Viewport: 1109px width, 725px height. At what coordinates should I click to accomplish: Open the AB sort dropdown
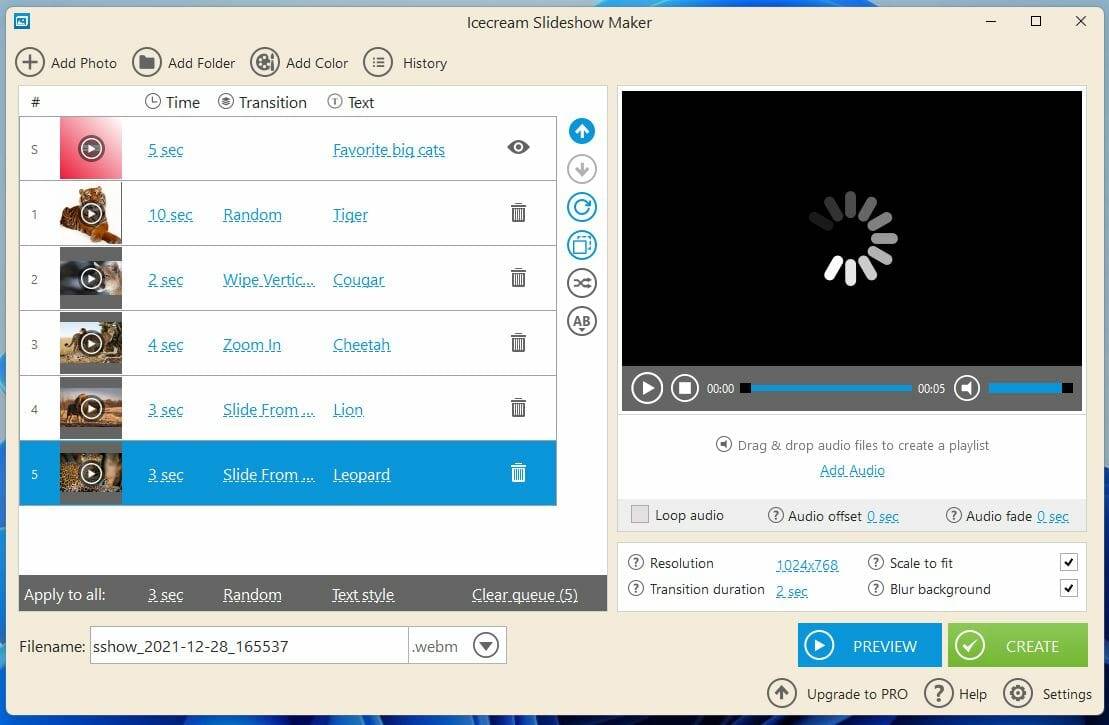pos(581,321)
